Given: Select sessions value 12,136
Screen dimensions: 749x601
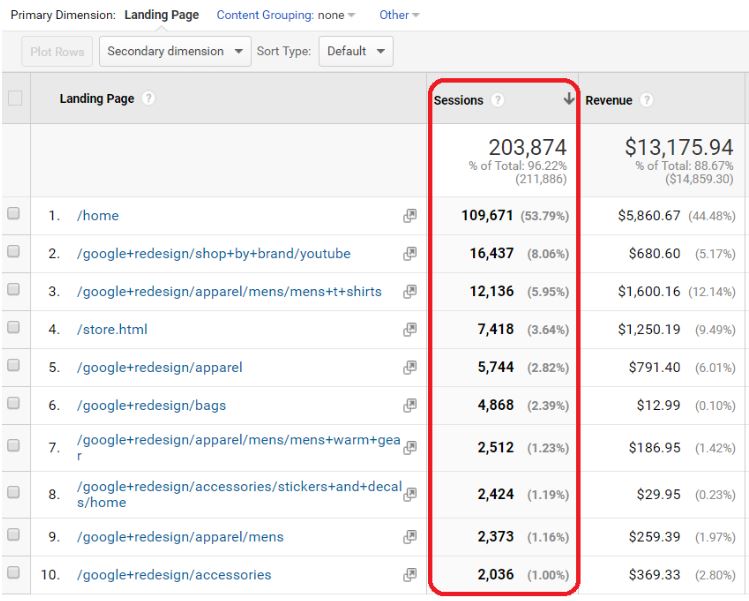Looking at the screenshot, I should [492, 291].
